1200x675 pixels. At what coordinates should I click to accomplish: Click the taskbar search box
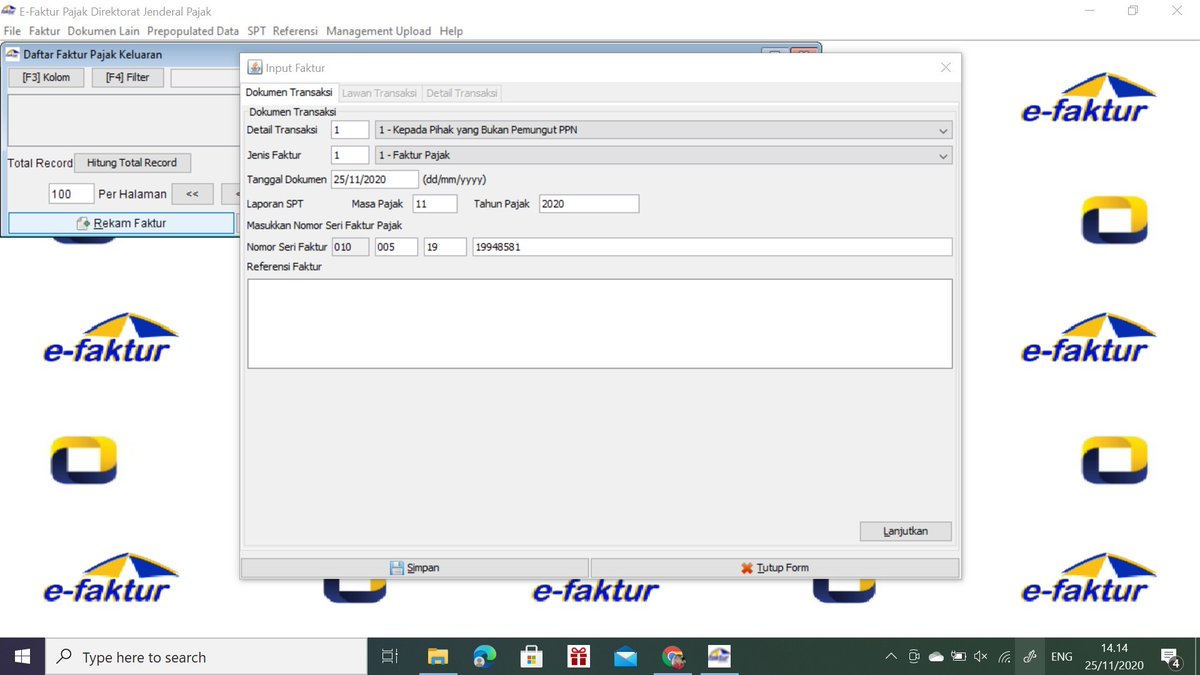click(208, 657)
